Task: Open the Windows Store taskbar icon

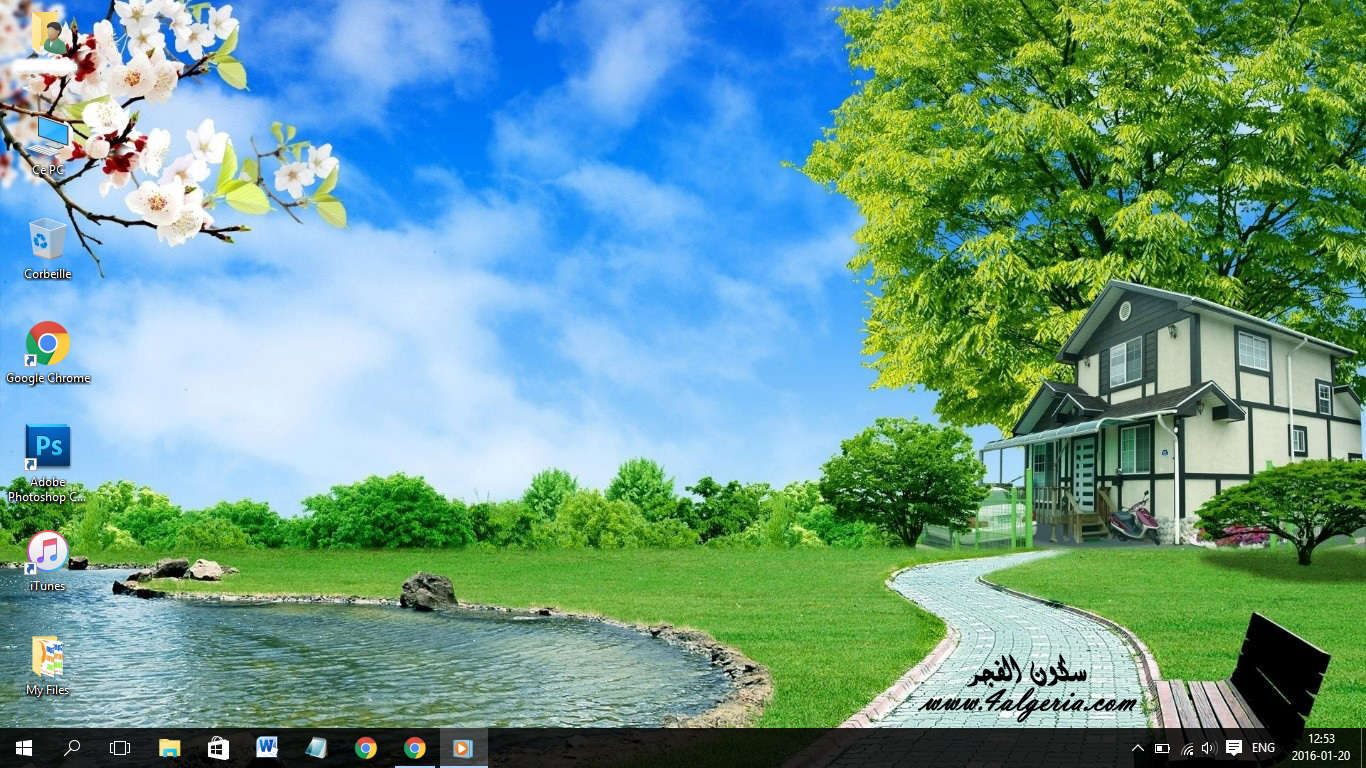Action: pyautogui.click(x=218, y=748)
